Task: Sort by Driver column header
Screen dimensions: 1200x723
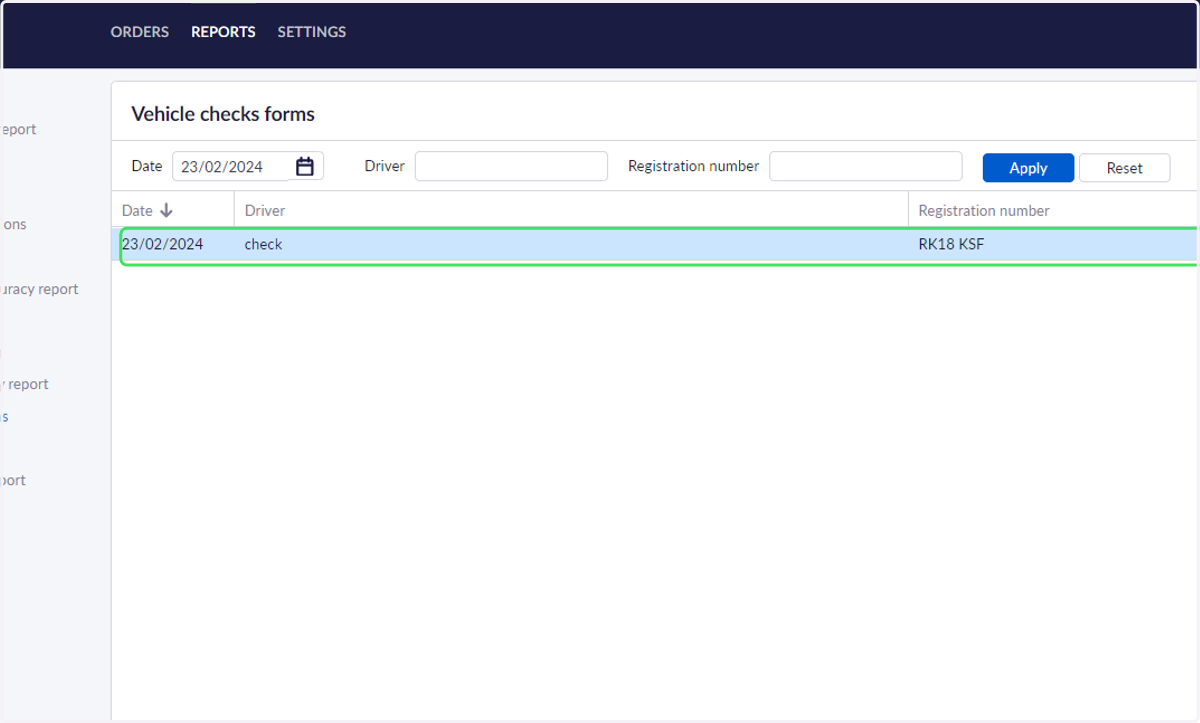Action: (265, 211)
